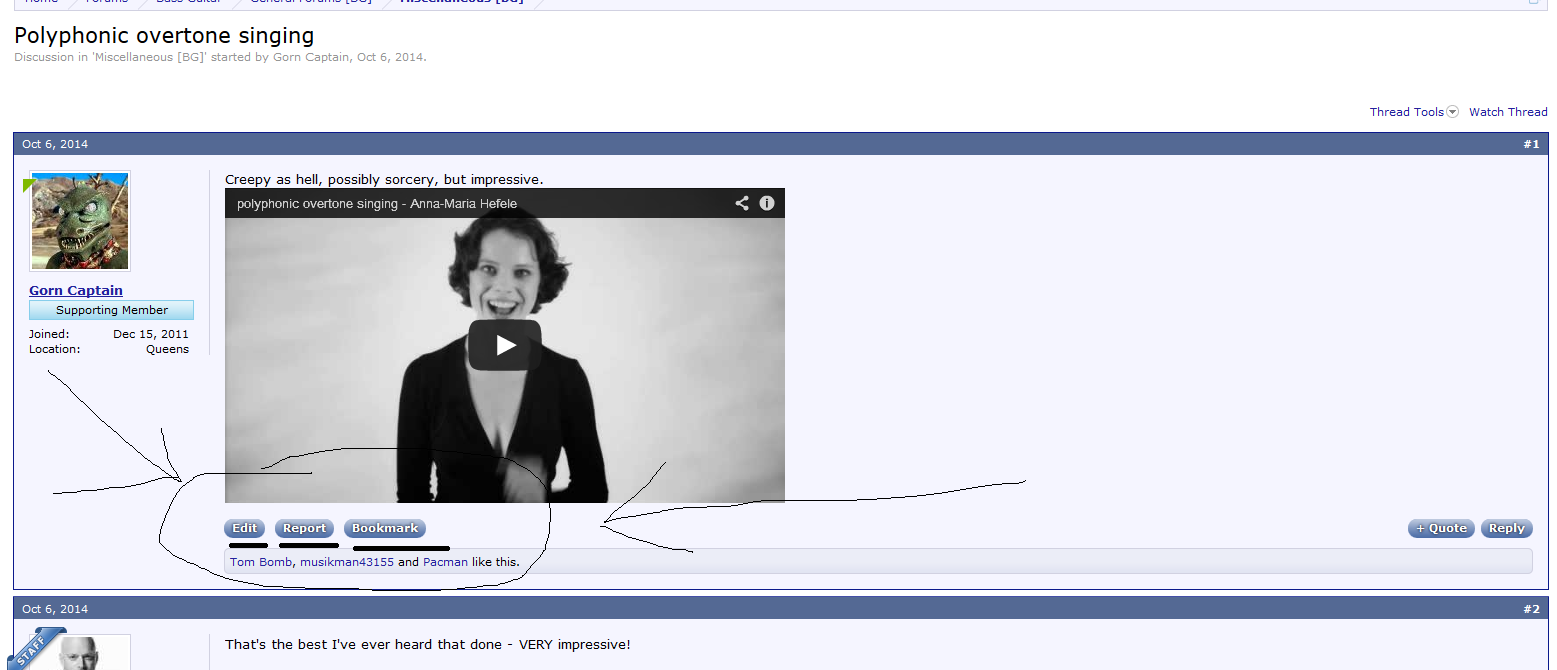This screenshot has width=1557, height=670.
Task: Open the Gorn Captain username link under the avatar
Action: (x=76, y=290)
